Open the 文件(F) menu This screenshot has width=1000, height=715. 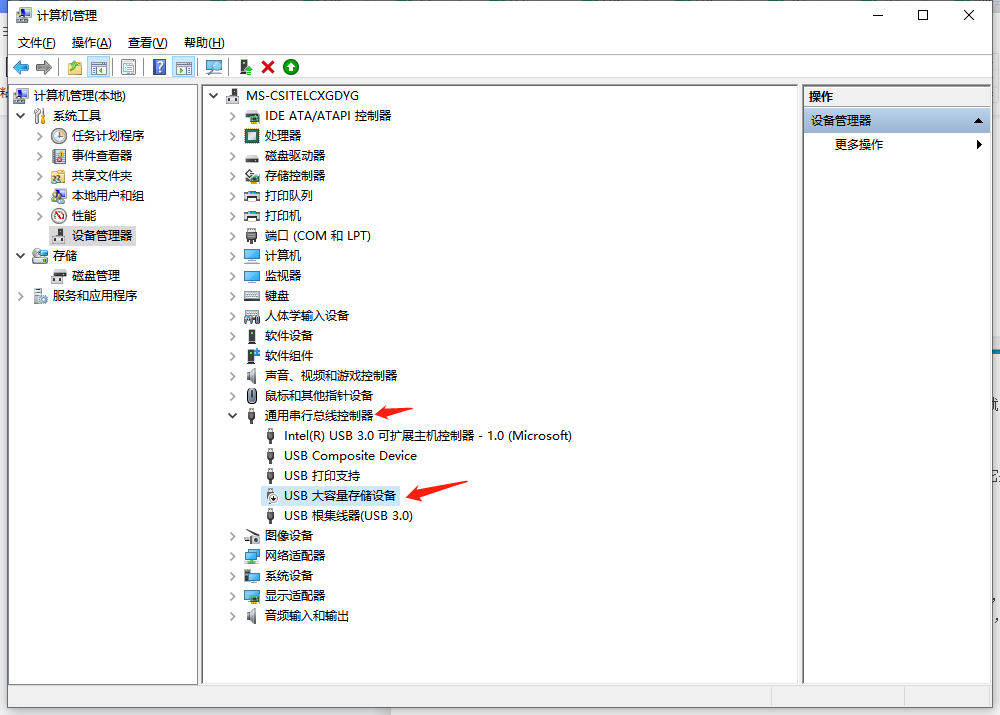(x=37, y=43)
